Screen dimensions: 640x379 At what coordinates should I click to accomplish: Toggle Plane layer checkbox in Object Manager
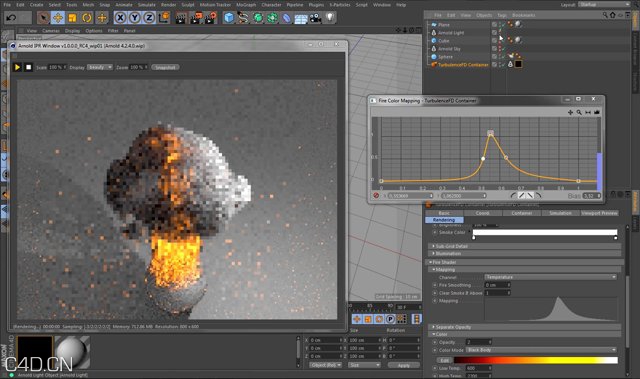494,24
